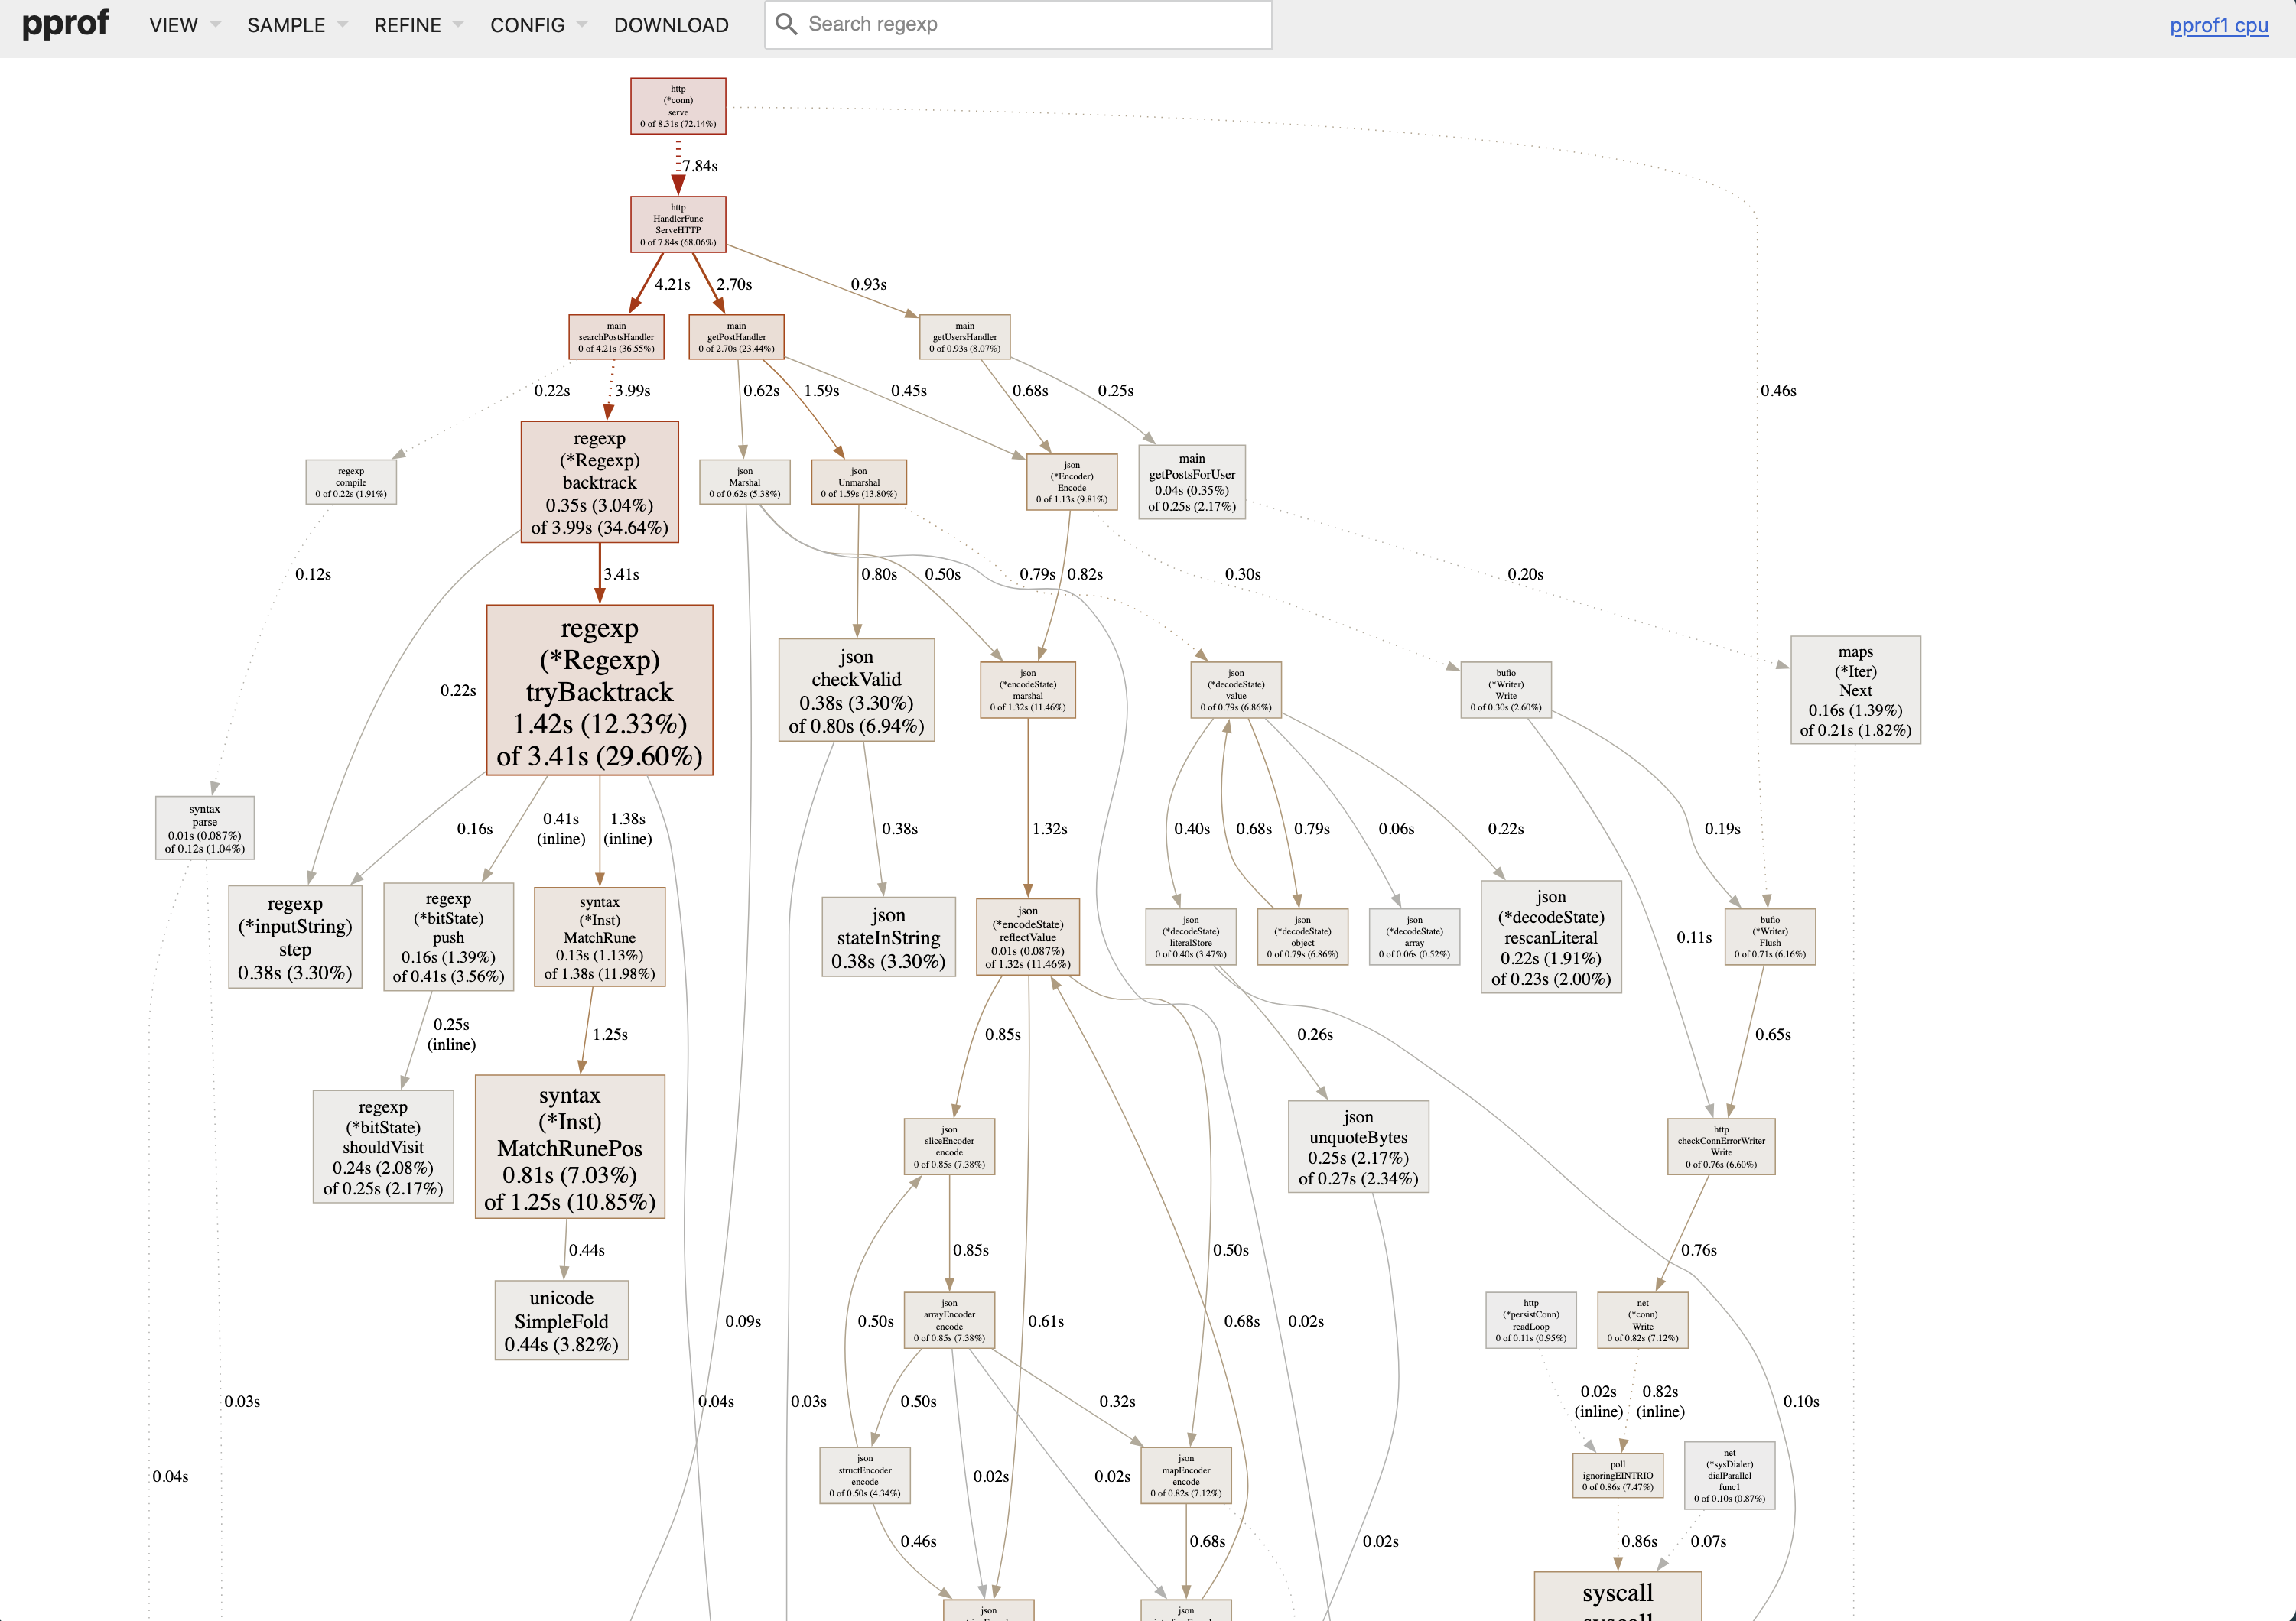This screenshot has width=2296, height=1621.
Task: Click the magnifying glass search icon
Action: pos(788,24)
